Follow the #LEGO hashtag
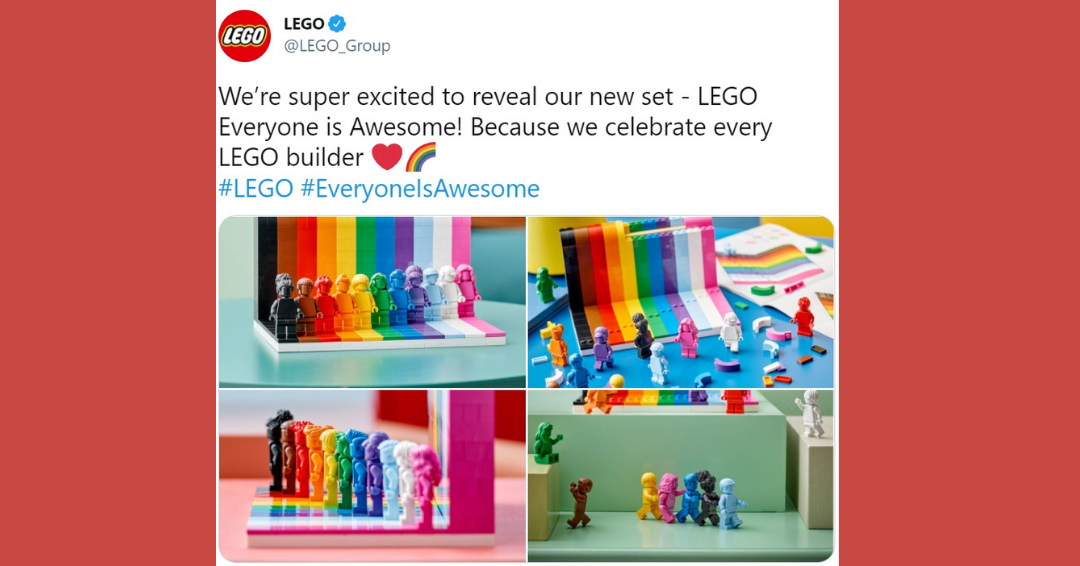 click(x=256, y=189)
